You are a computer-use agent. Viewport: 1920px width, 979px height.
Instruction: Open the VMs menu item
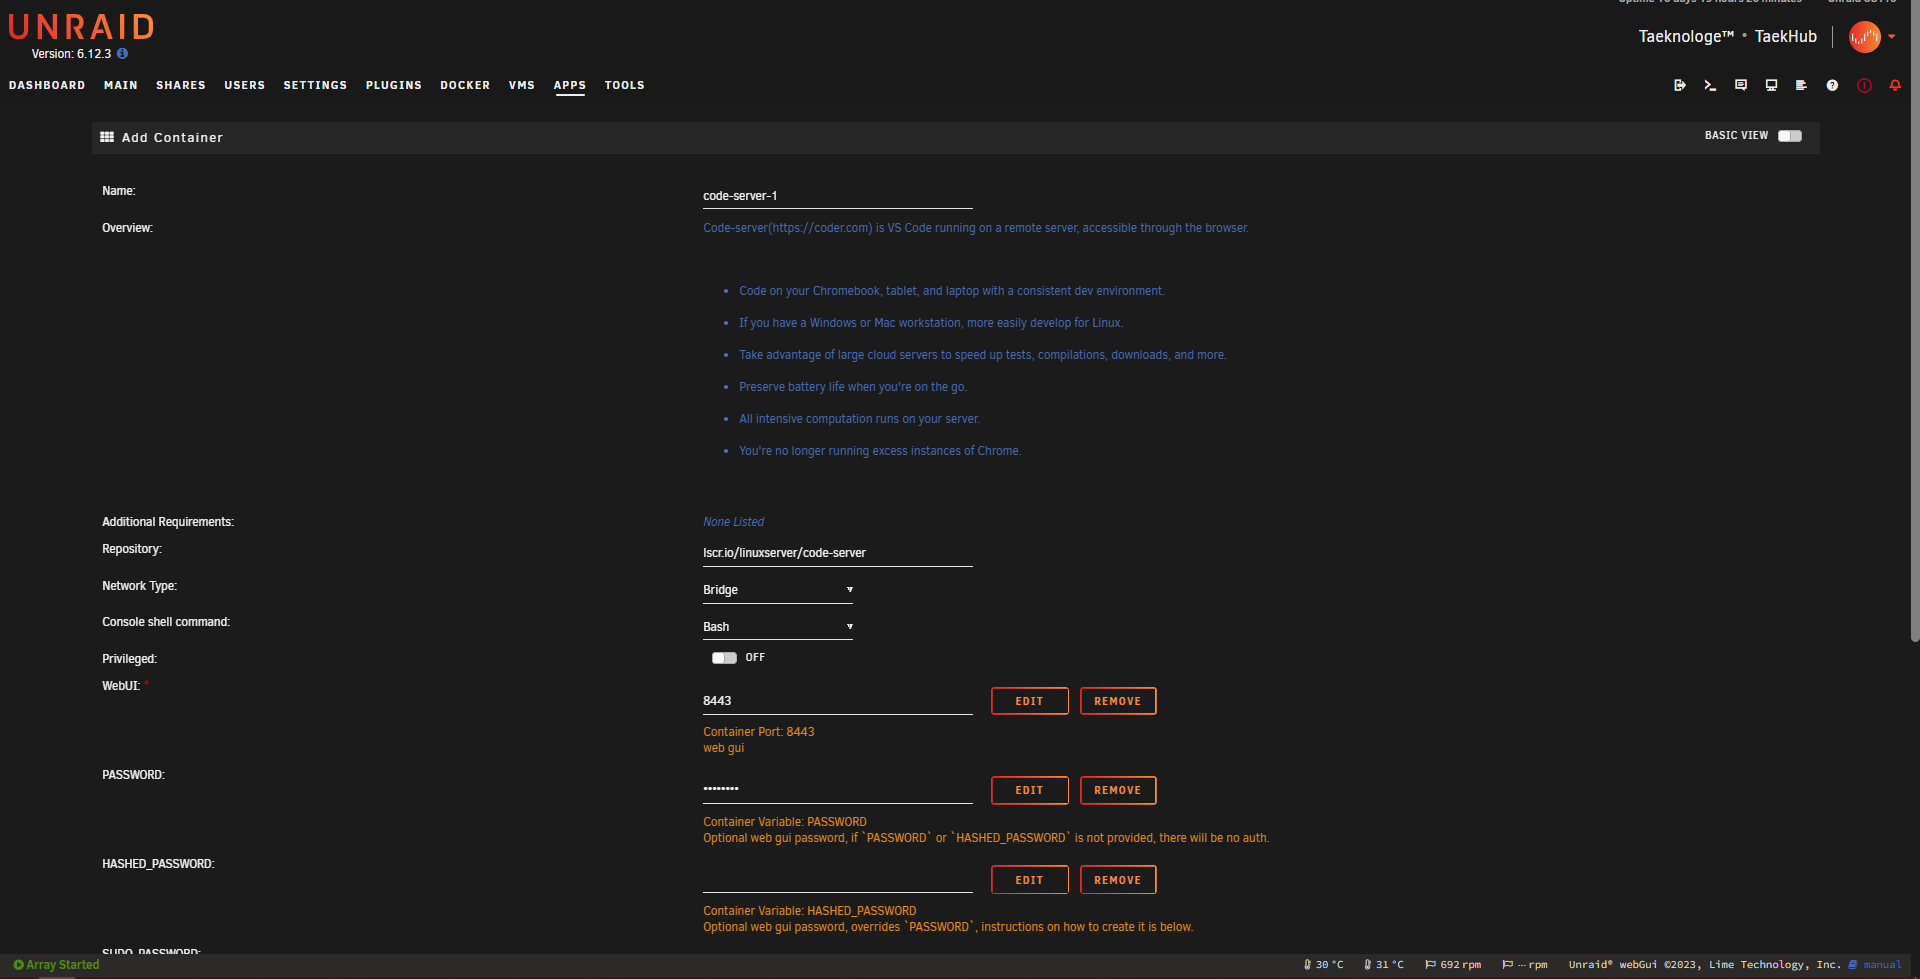coord(522,85)
